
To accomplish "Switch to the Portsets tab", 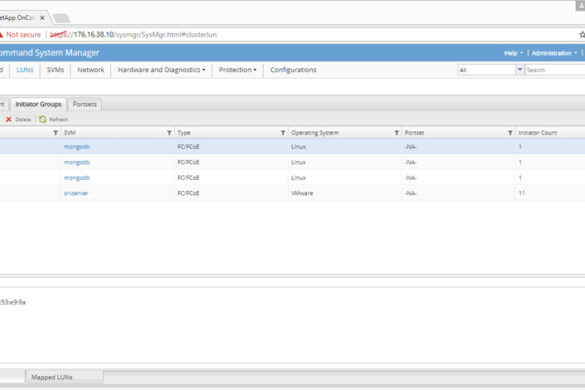I will point(84,104).
